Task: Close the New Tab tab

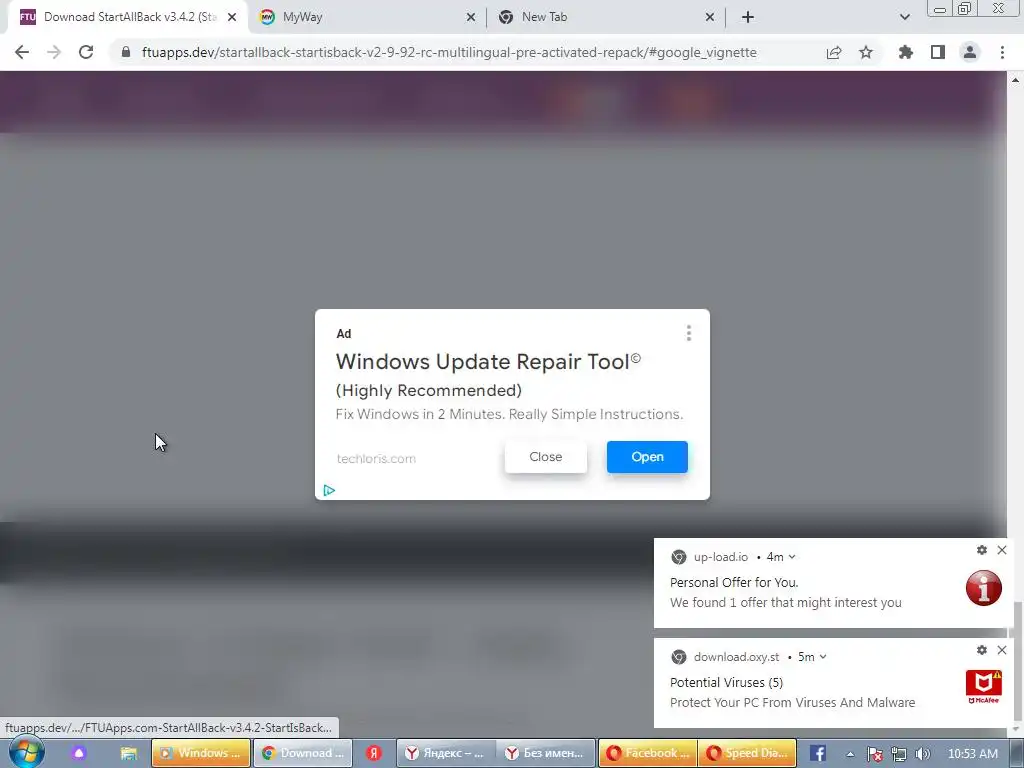Action: click(x=710, y=18)
